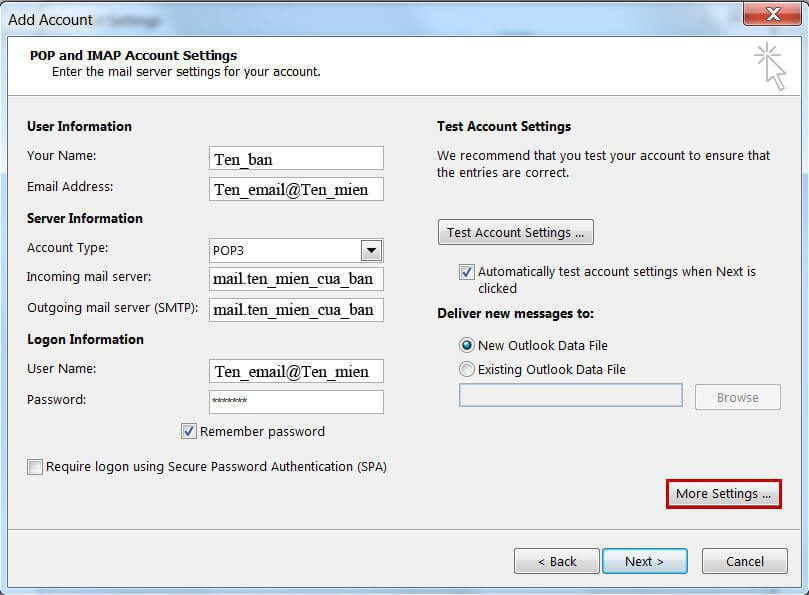The image size is (809, 595).
Task: Focus the Your Name text field
Action: click(296, 159)
